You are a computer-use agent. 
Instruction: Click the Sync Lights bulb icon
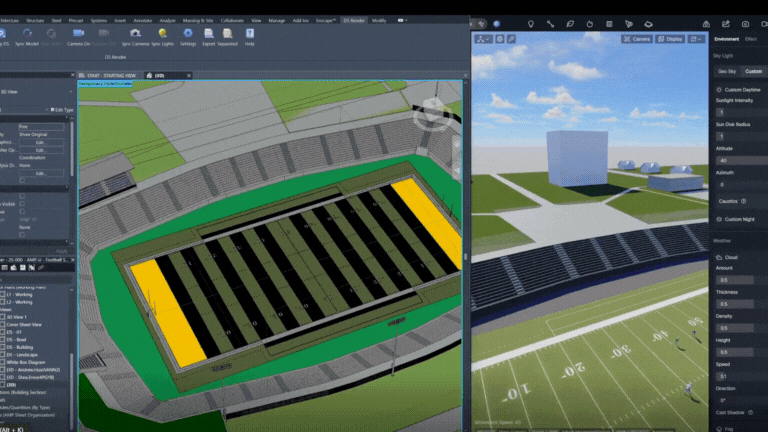click(163, 37)
